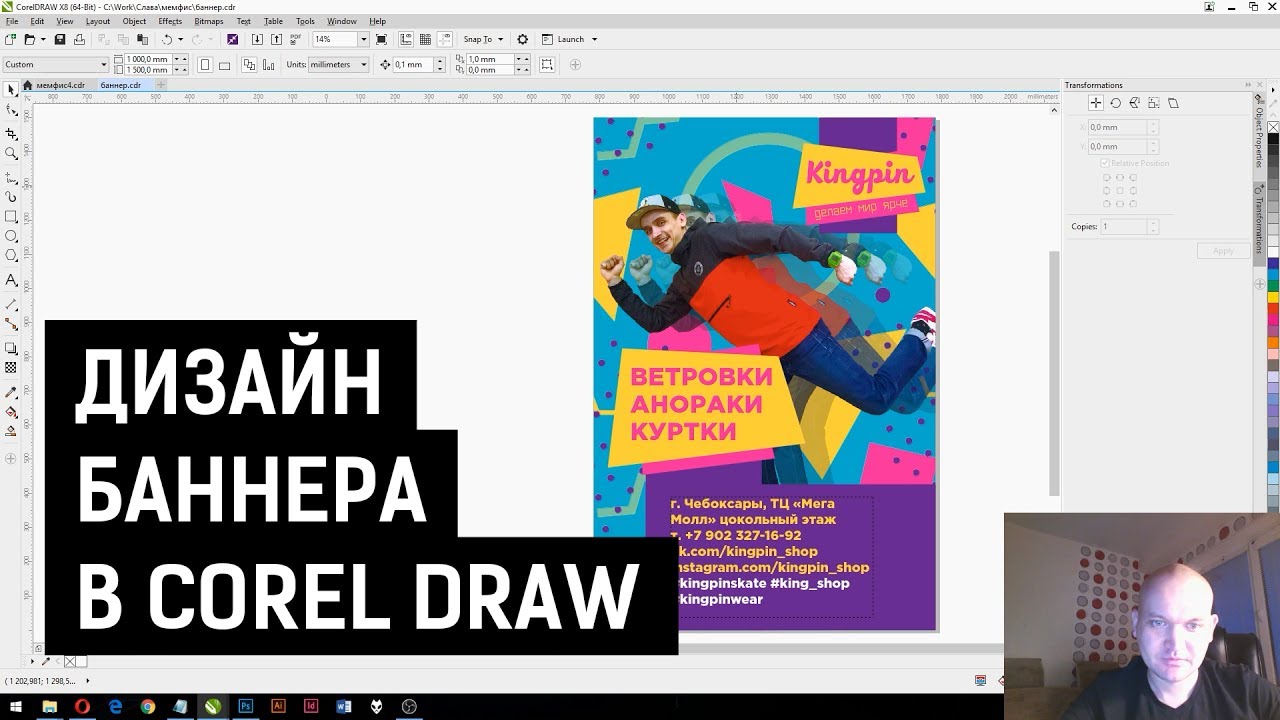Open the Bitmaps menu
The image size is (1280, 720).
click(209, 21)
